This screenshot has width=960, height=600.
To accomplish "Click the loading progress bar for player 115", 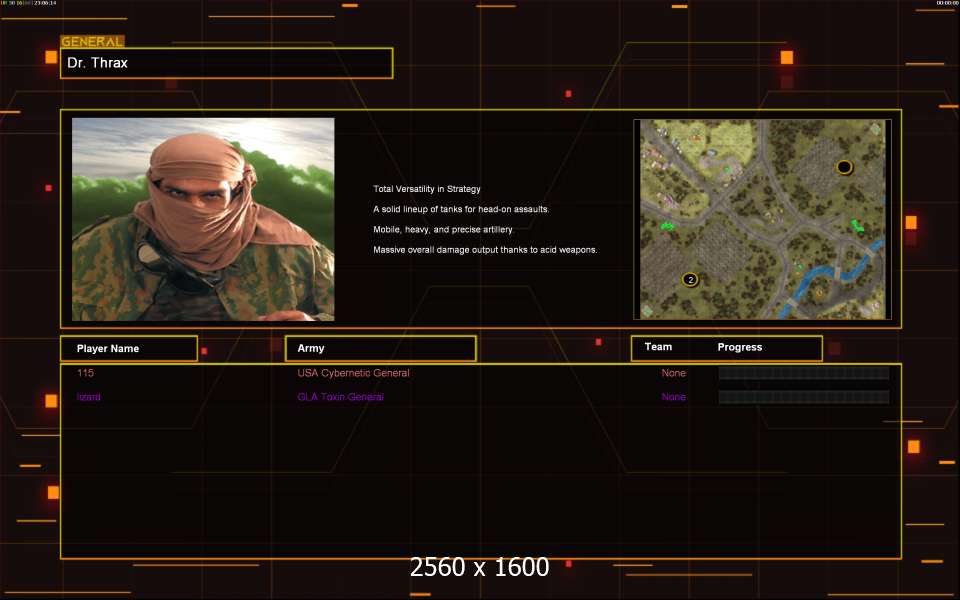I will point(804,373).
